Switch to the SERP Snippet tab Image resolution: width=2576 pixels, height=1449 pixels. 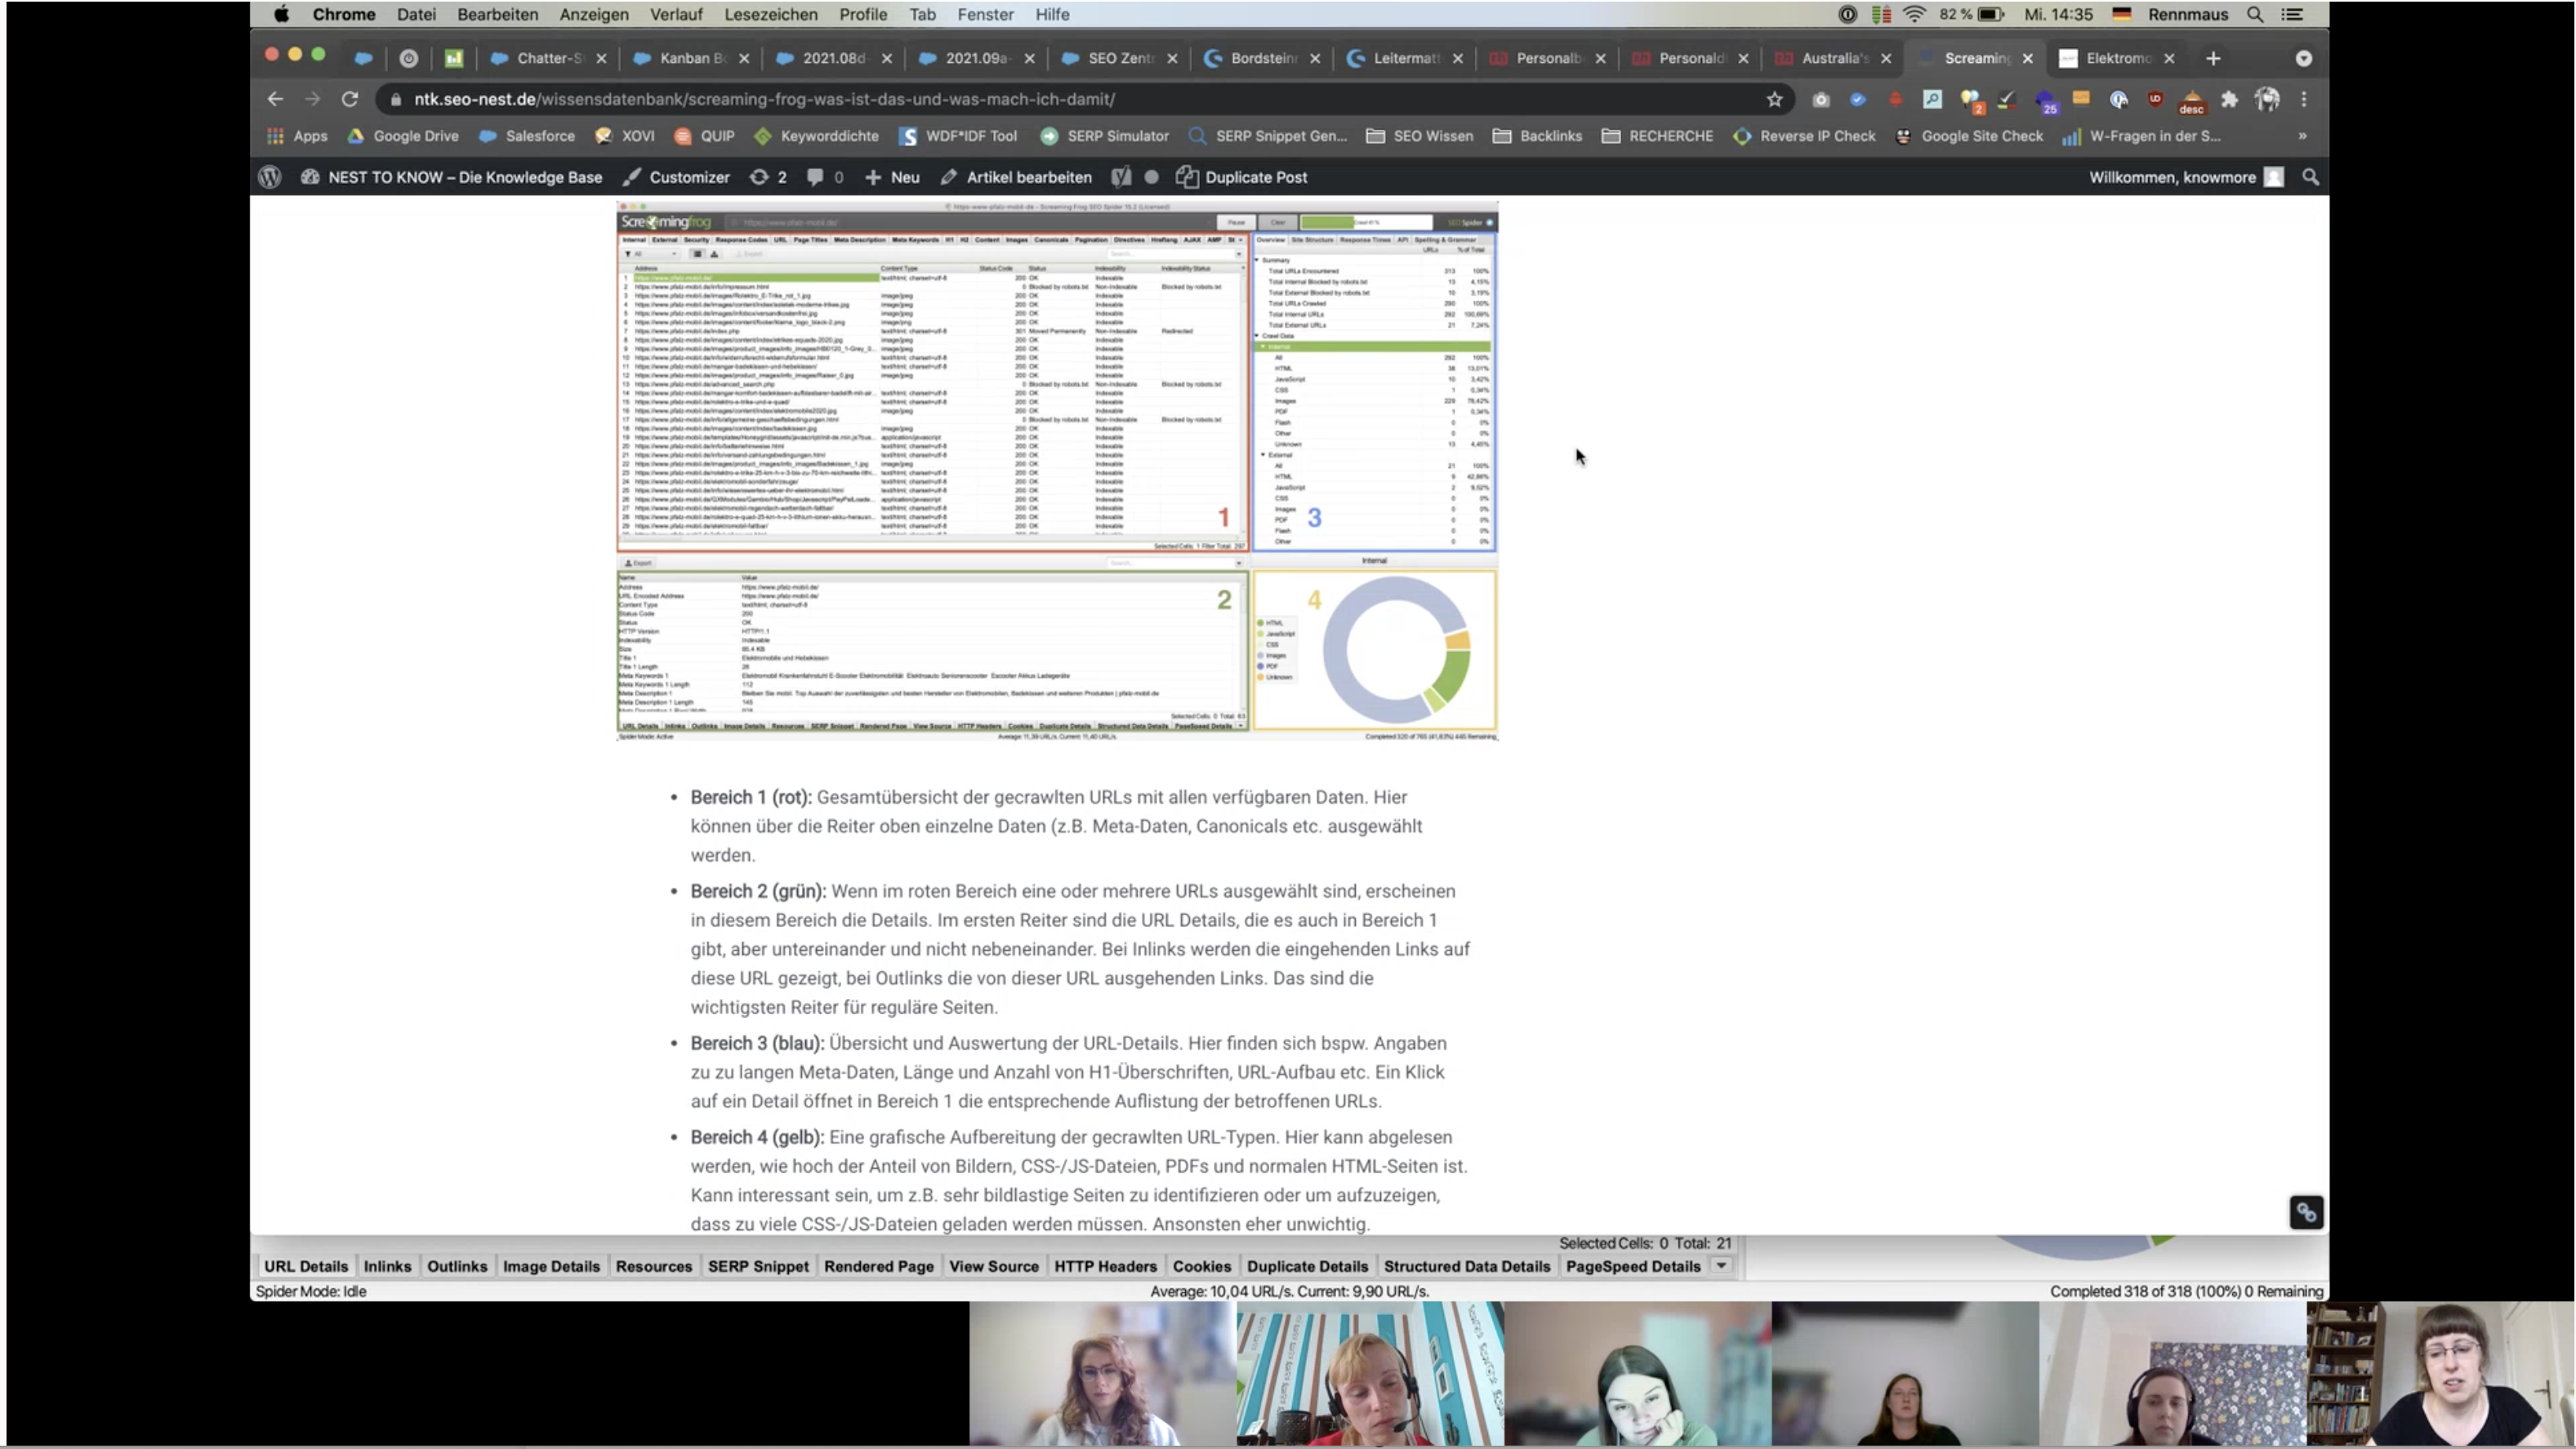click(x=758, y=1266)
